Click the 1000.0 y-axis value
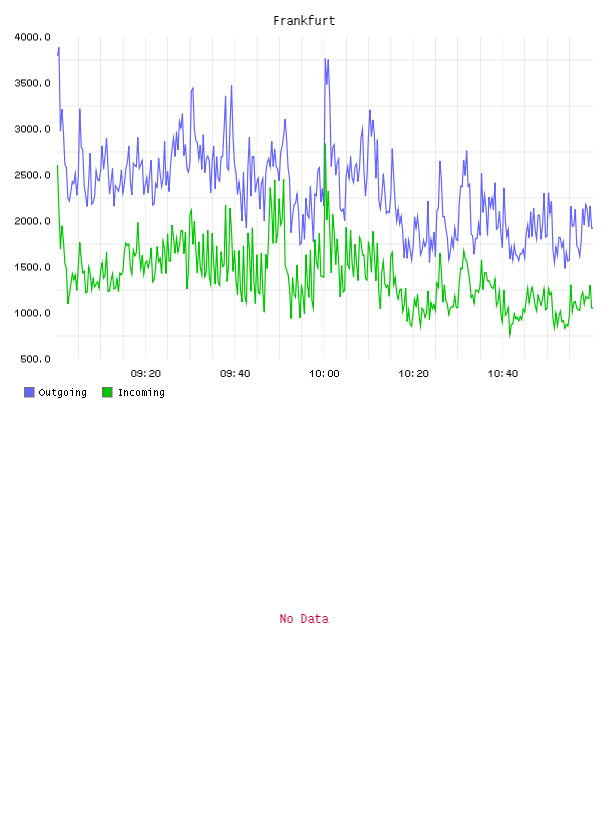Viewport: 608px width, 816px height. click(32, 313)
